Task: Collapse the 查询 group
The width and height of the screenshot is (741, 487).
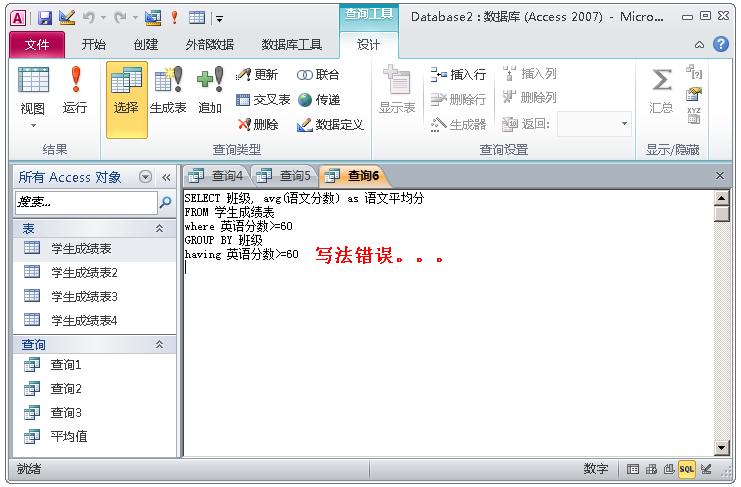Action: (x=160, y=345)
